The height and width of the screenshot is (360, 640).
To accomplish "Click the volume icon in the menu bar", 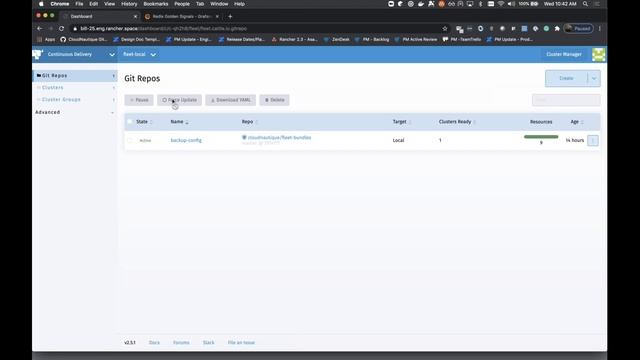I will pos(511,4).
